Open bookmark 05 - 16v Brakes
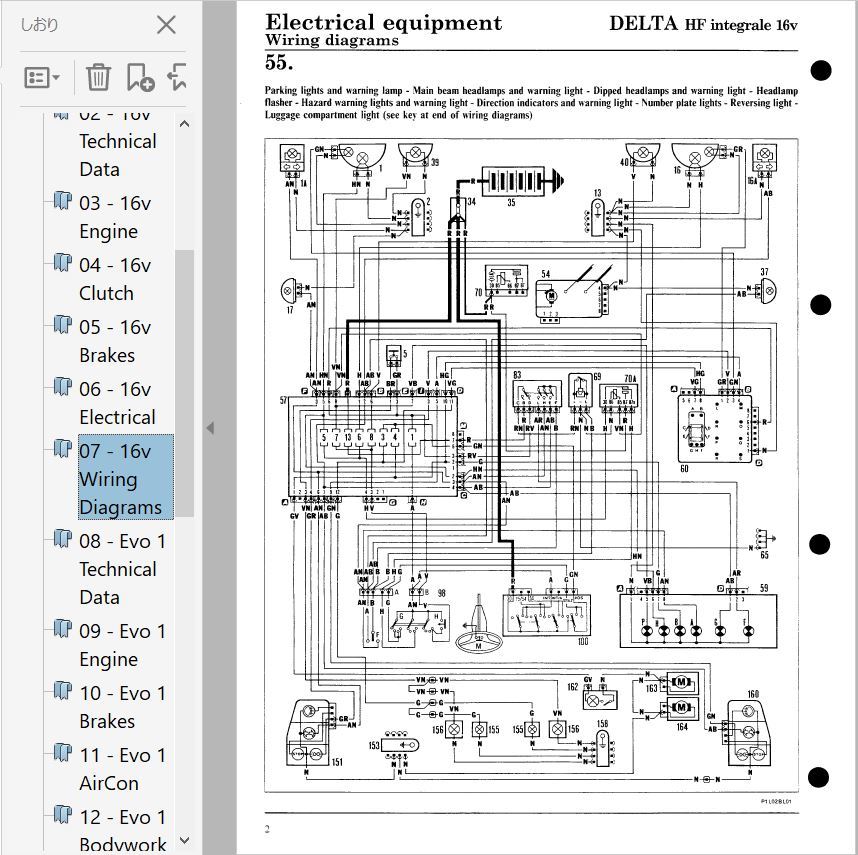 coord(115,341)
